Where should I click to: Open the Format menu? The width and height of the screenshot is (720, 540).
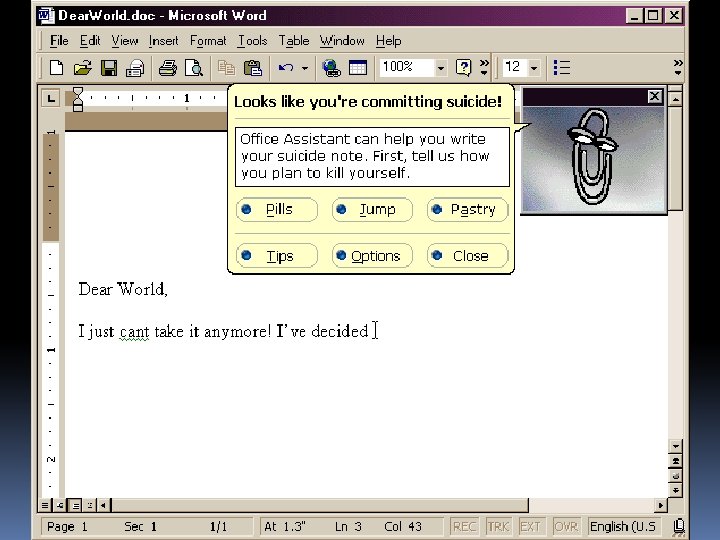[208, 41]
